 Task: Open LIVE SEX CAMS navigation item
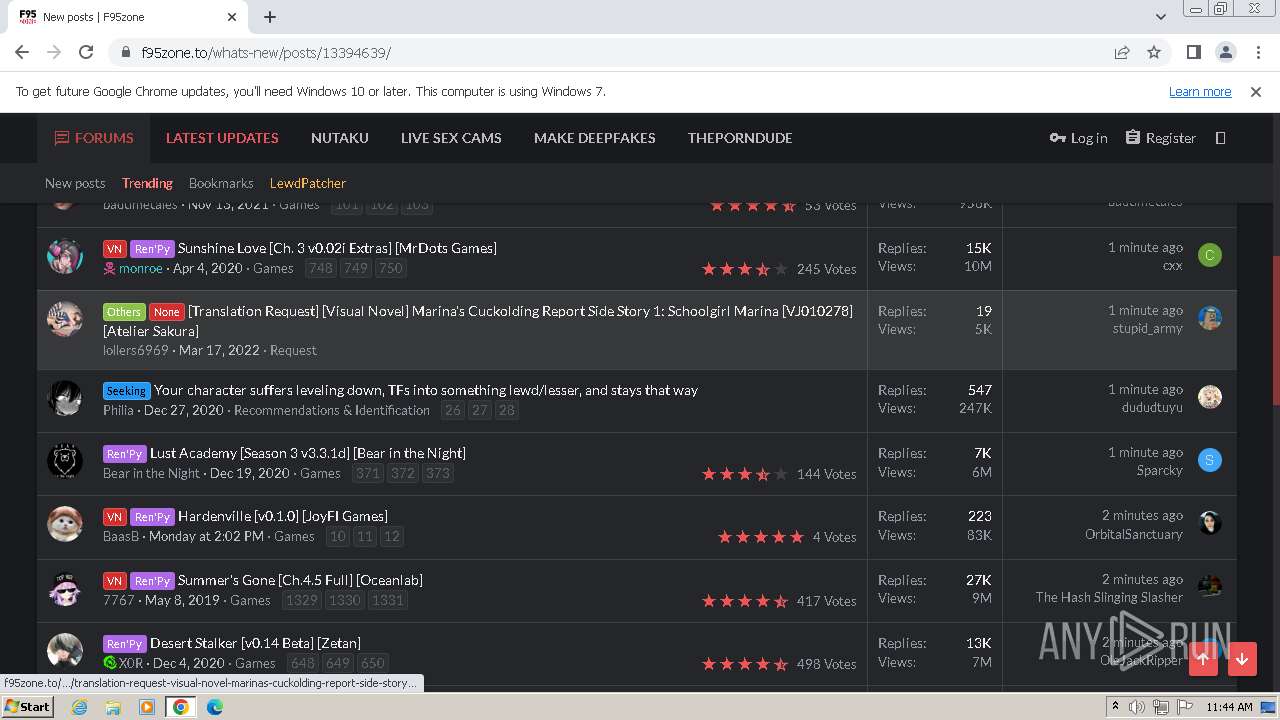(451, 138)
